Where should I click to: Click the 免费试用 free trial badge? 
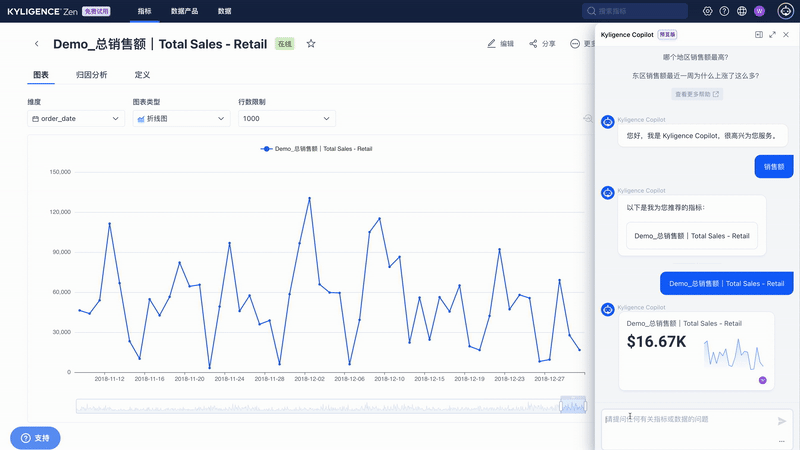click(96, 11)
